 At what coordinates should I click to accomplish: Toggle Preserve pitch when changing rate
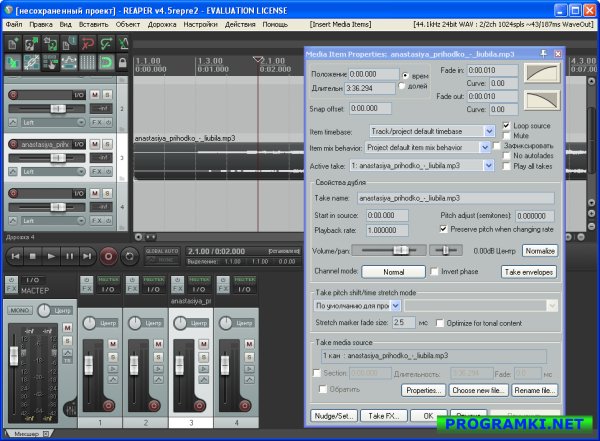click(443, 229)
